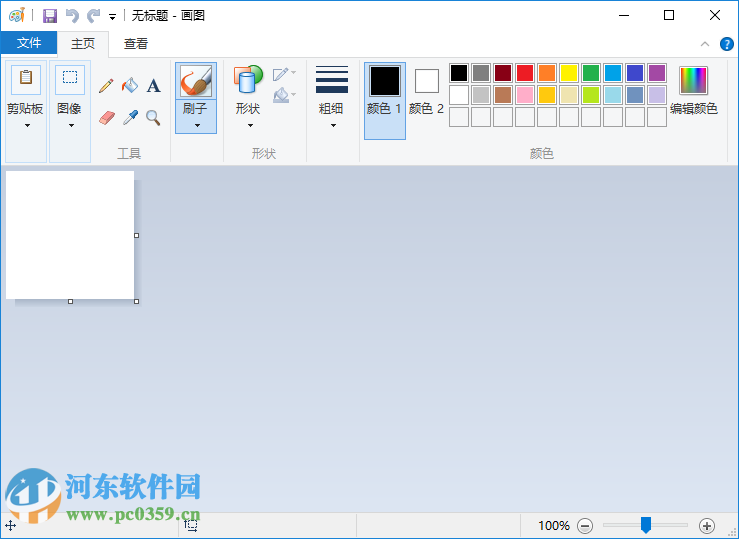Image resolution: width=739 pixels, height=539 pixels.
Task: Pick the indigo color swatch
Action: [x=635, y=73]
